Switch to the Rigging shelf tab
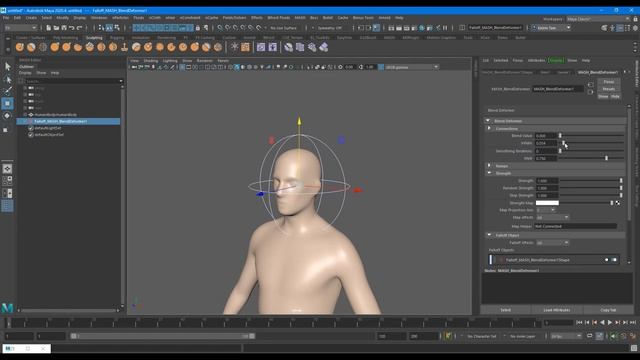Screen dimensions: 640x360 (117, 38)
